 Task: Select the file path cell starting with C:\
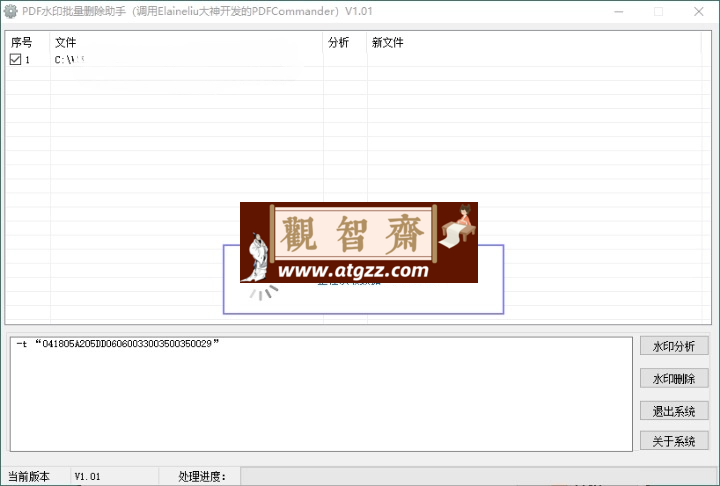click(x=186, y=60)
